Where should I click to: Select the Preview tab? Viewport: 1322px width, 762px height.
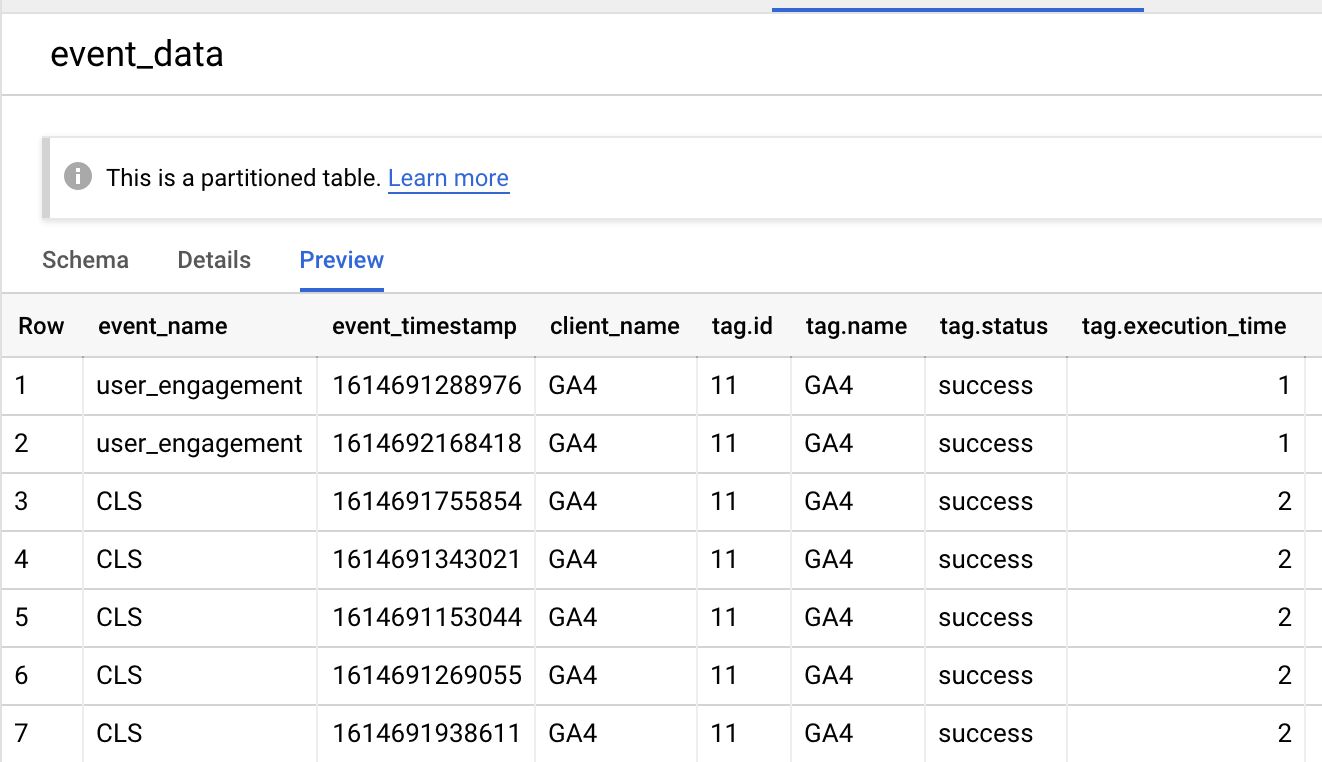[342, 260]
